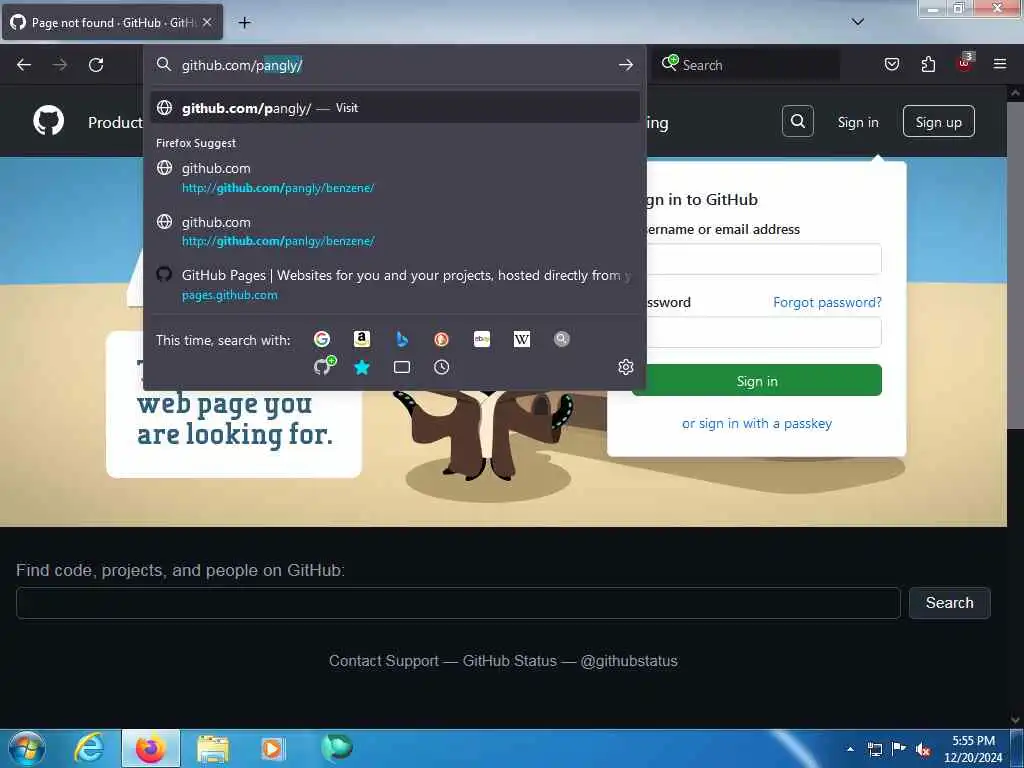Add GitHub search engine icon
The height and width of the screenshot is (768, 1024).
(x=324, y=366)
